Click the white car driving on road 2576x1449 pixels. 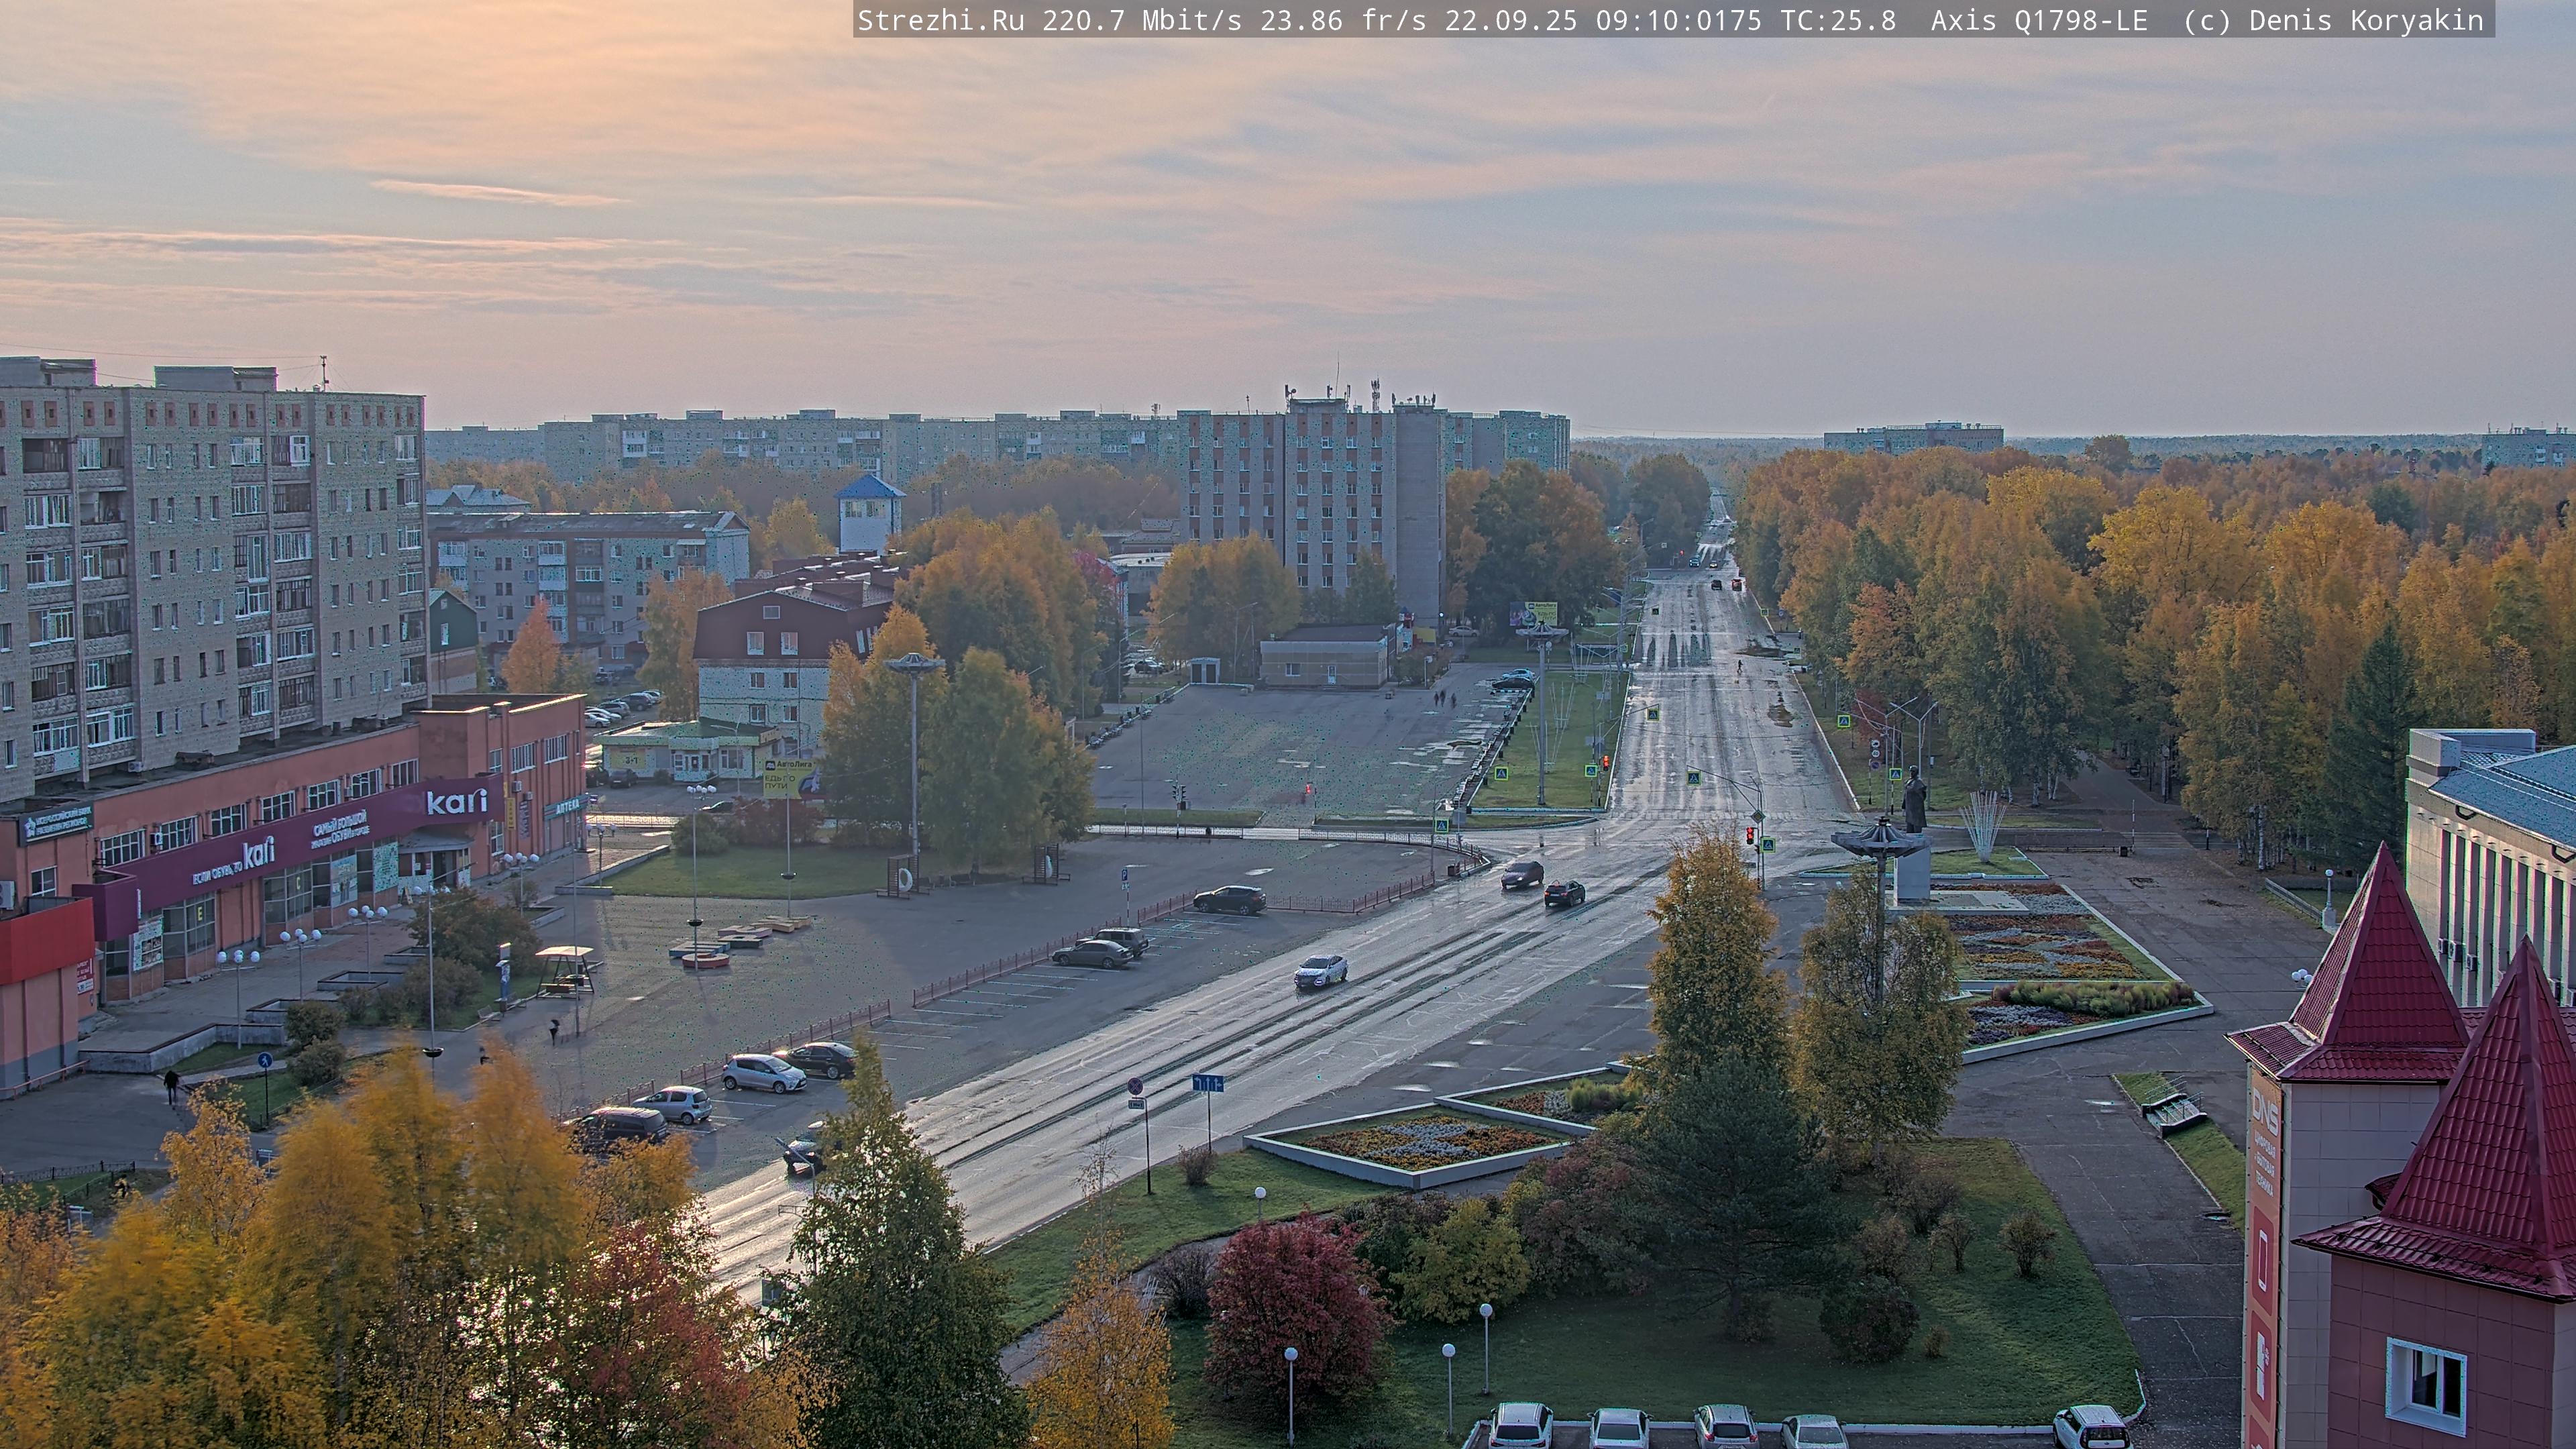click(x=1320, y=971)
